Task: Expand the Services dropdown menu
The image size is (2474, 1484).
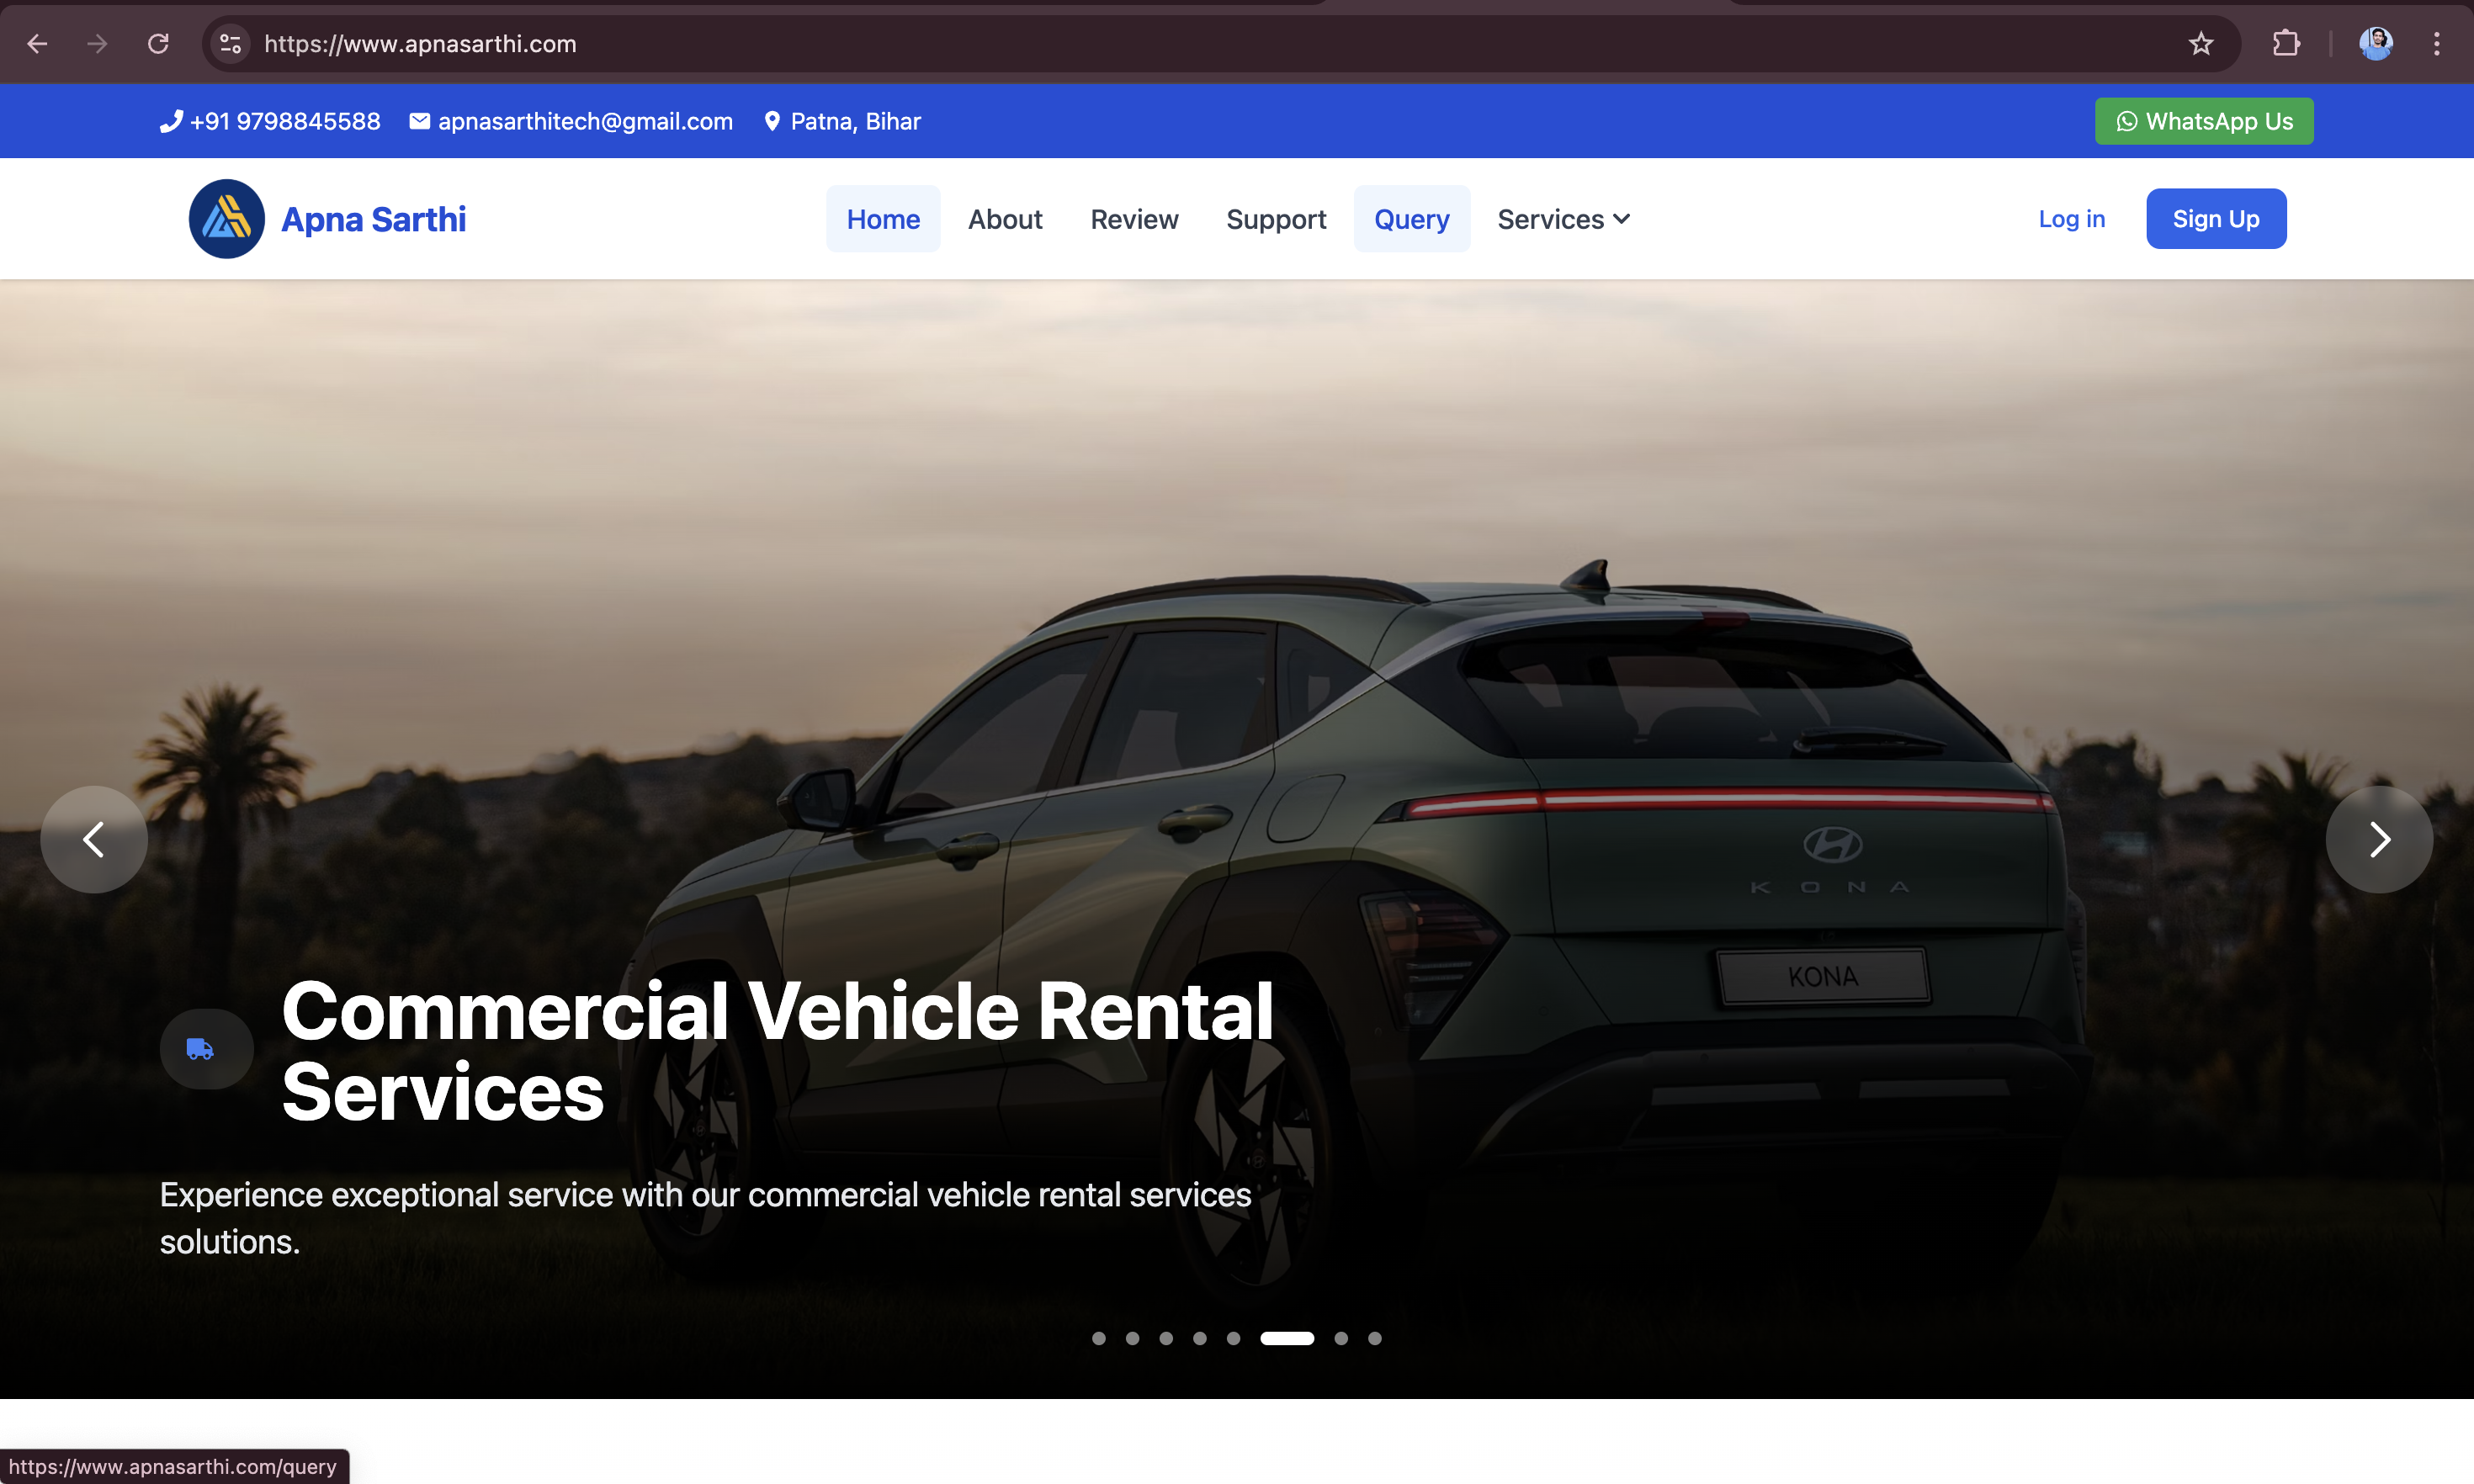Action: (x=1562, y=218)
